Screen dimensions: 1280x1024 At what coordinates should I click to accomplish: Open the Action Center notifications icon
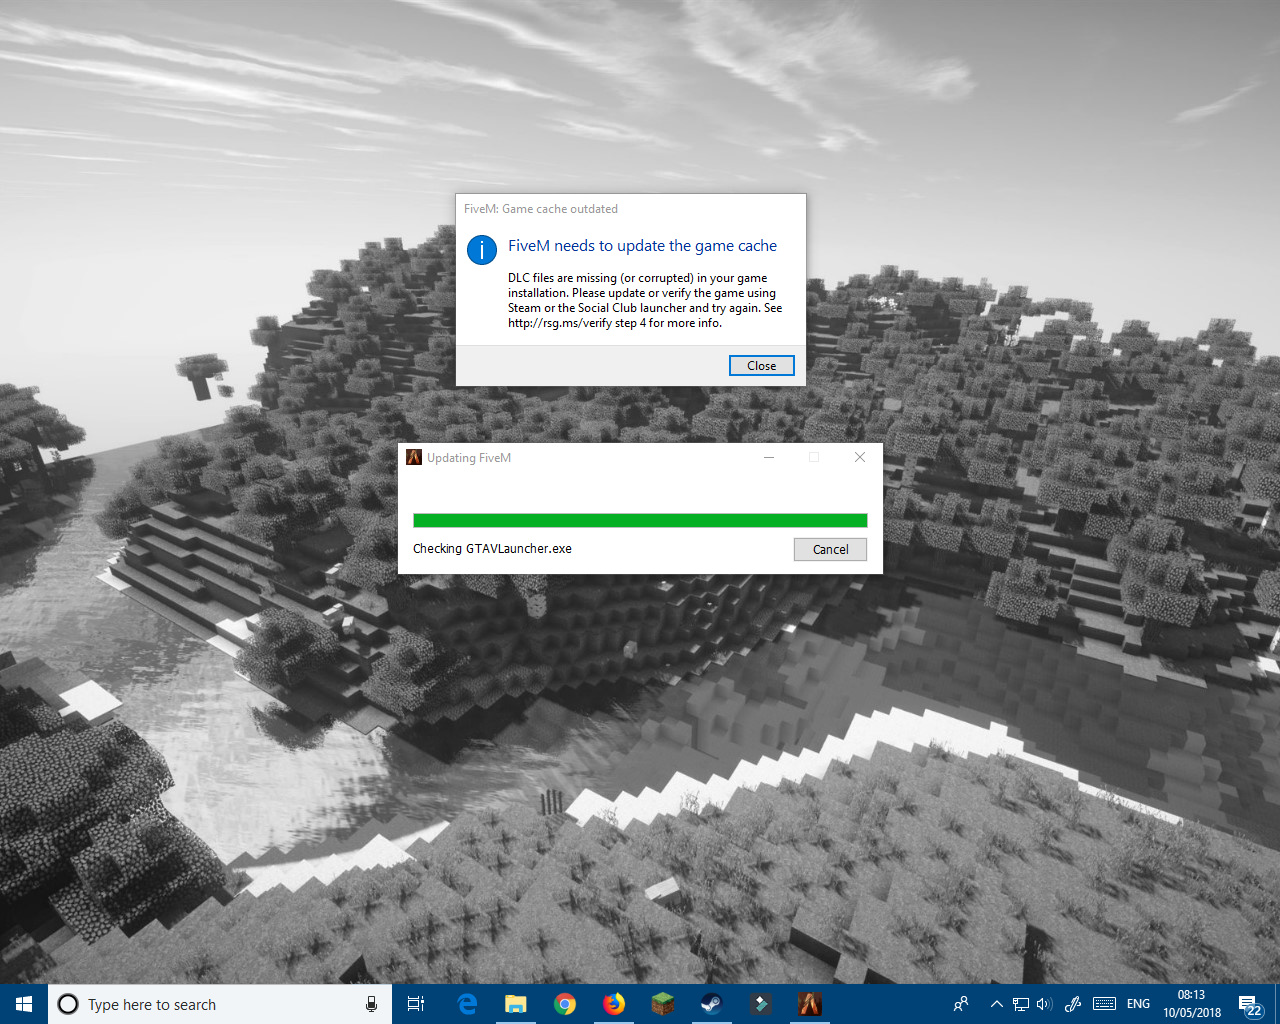[1250, 1004]
